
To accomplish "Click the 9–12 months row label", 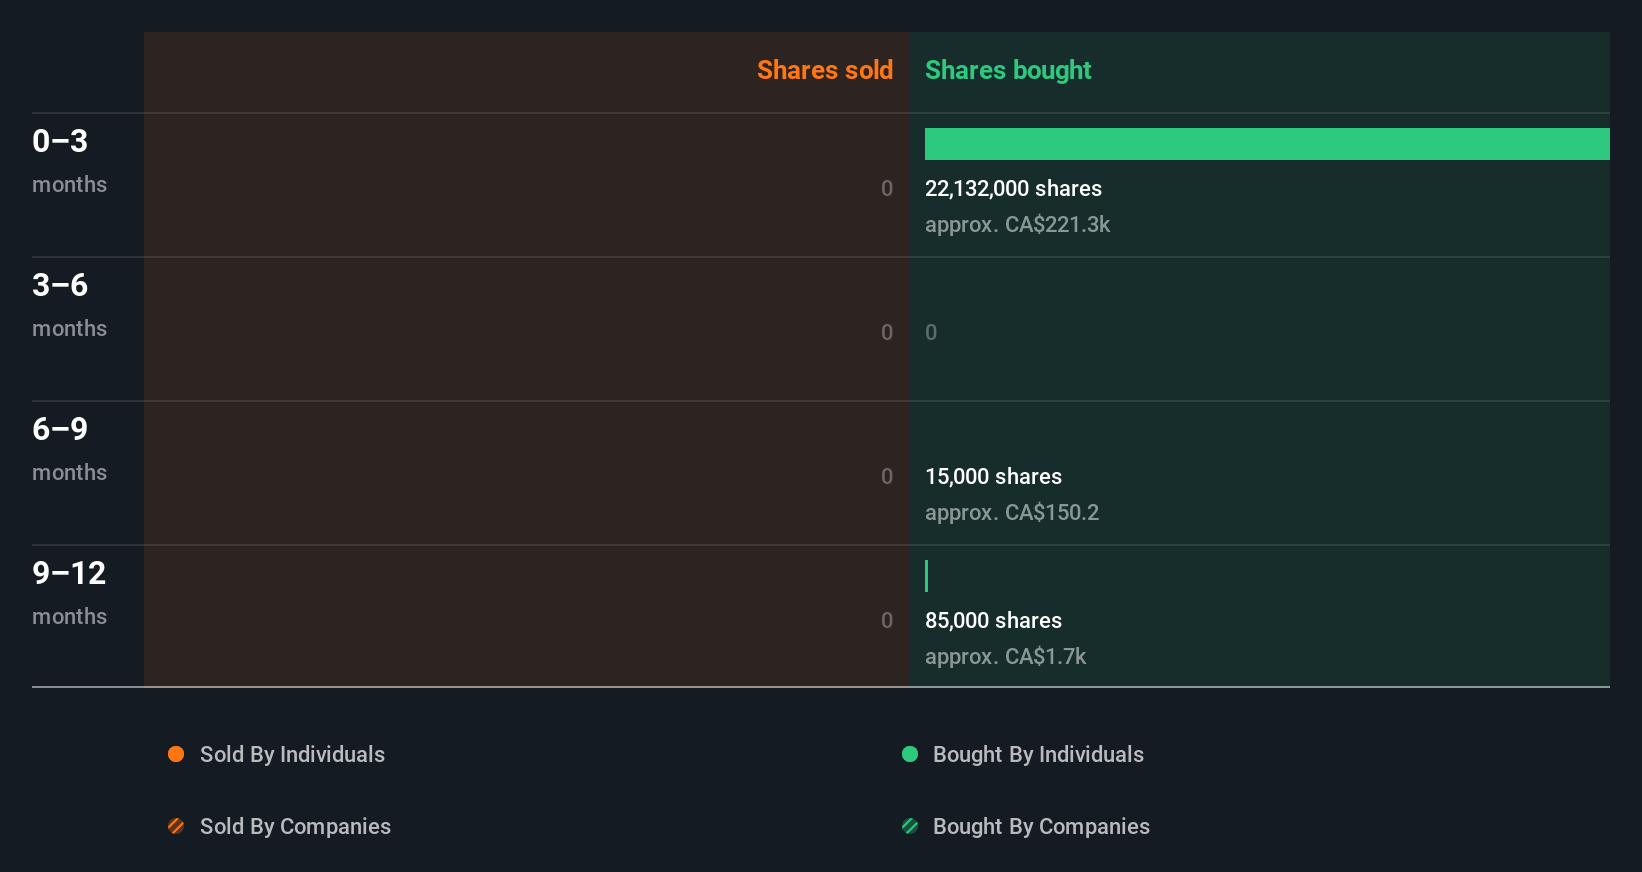I will (69, 593).
